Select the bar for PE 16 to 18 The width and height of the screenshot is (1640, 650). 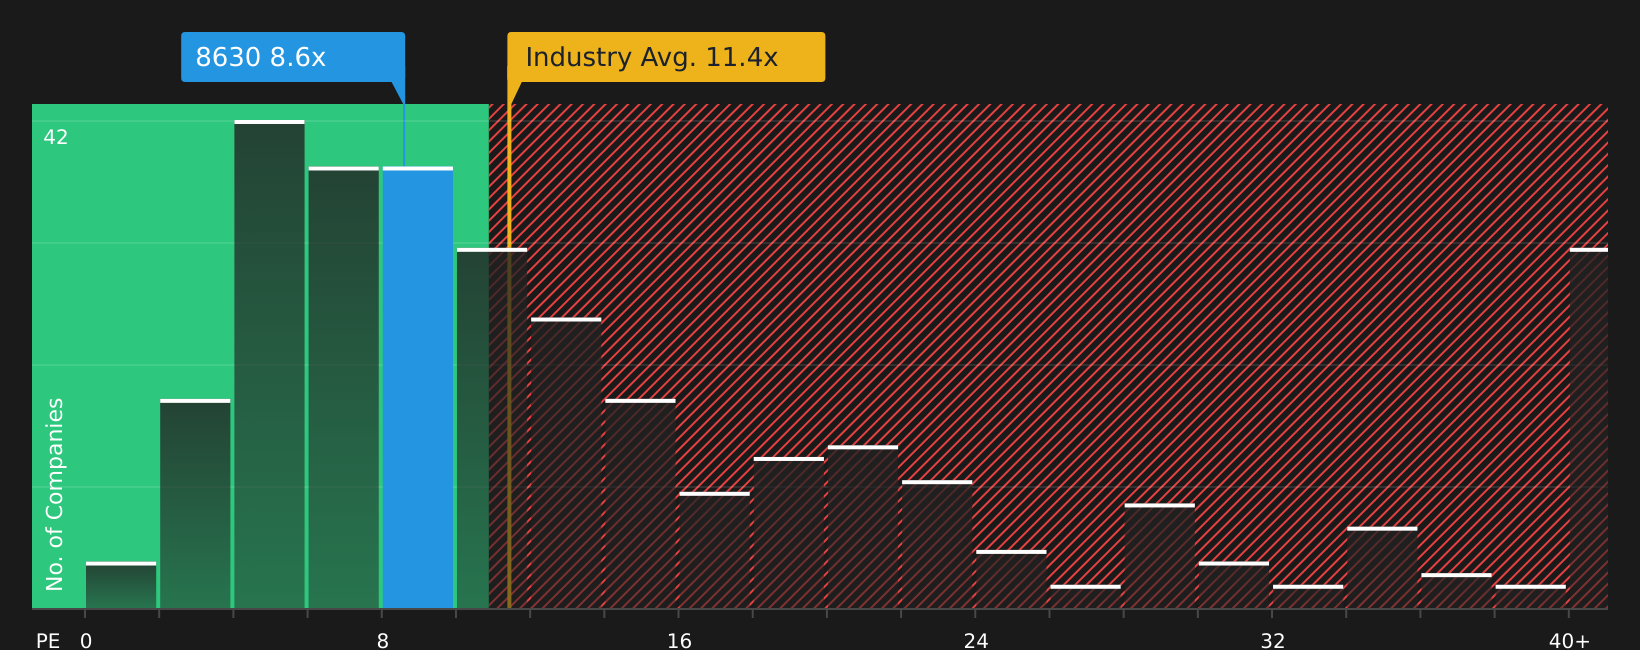714,551
